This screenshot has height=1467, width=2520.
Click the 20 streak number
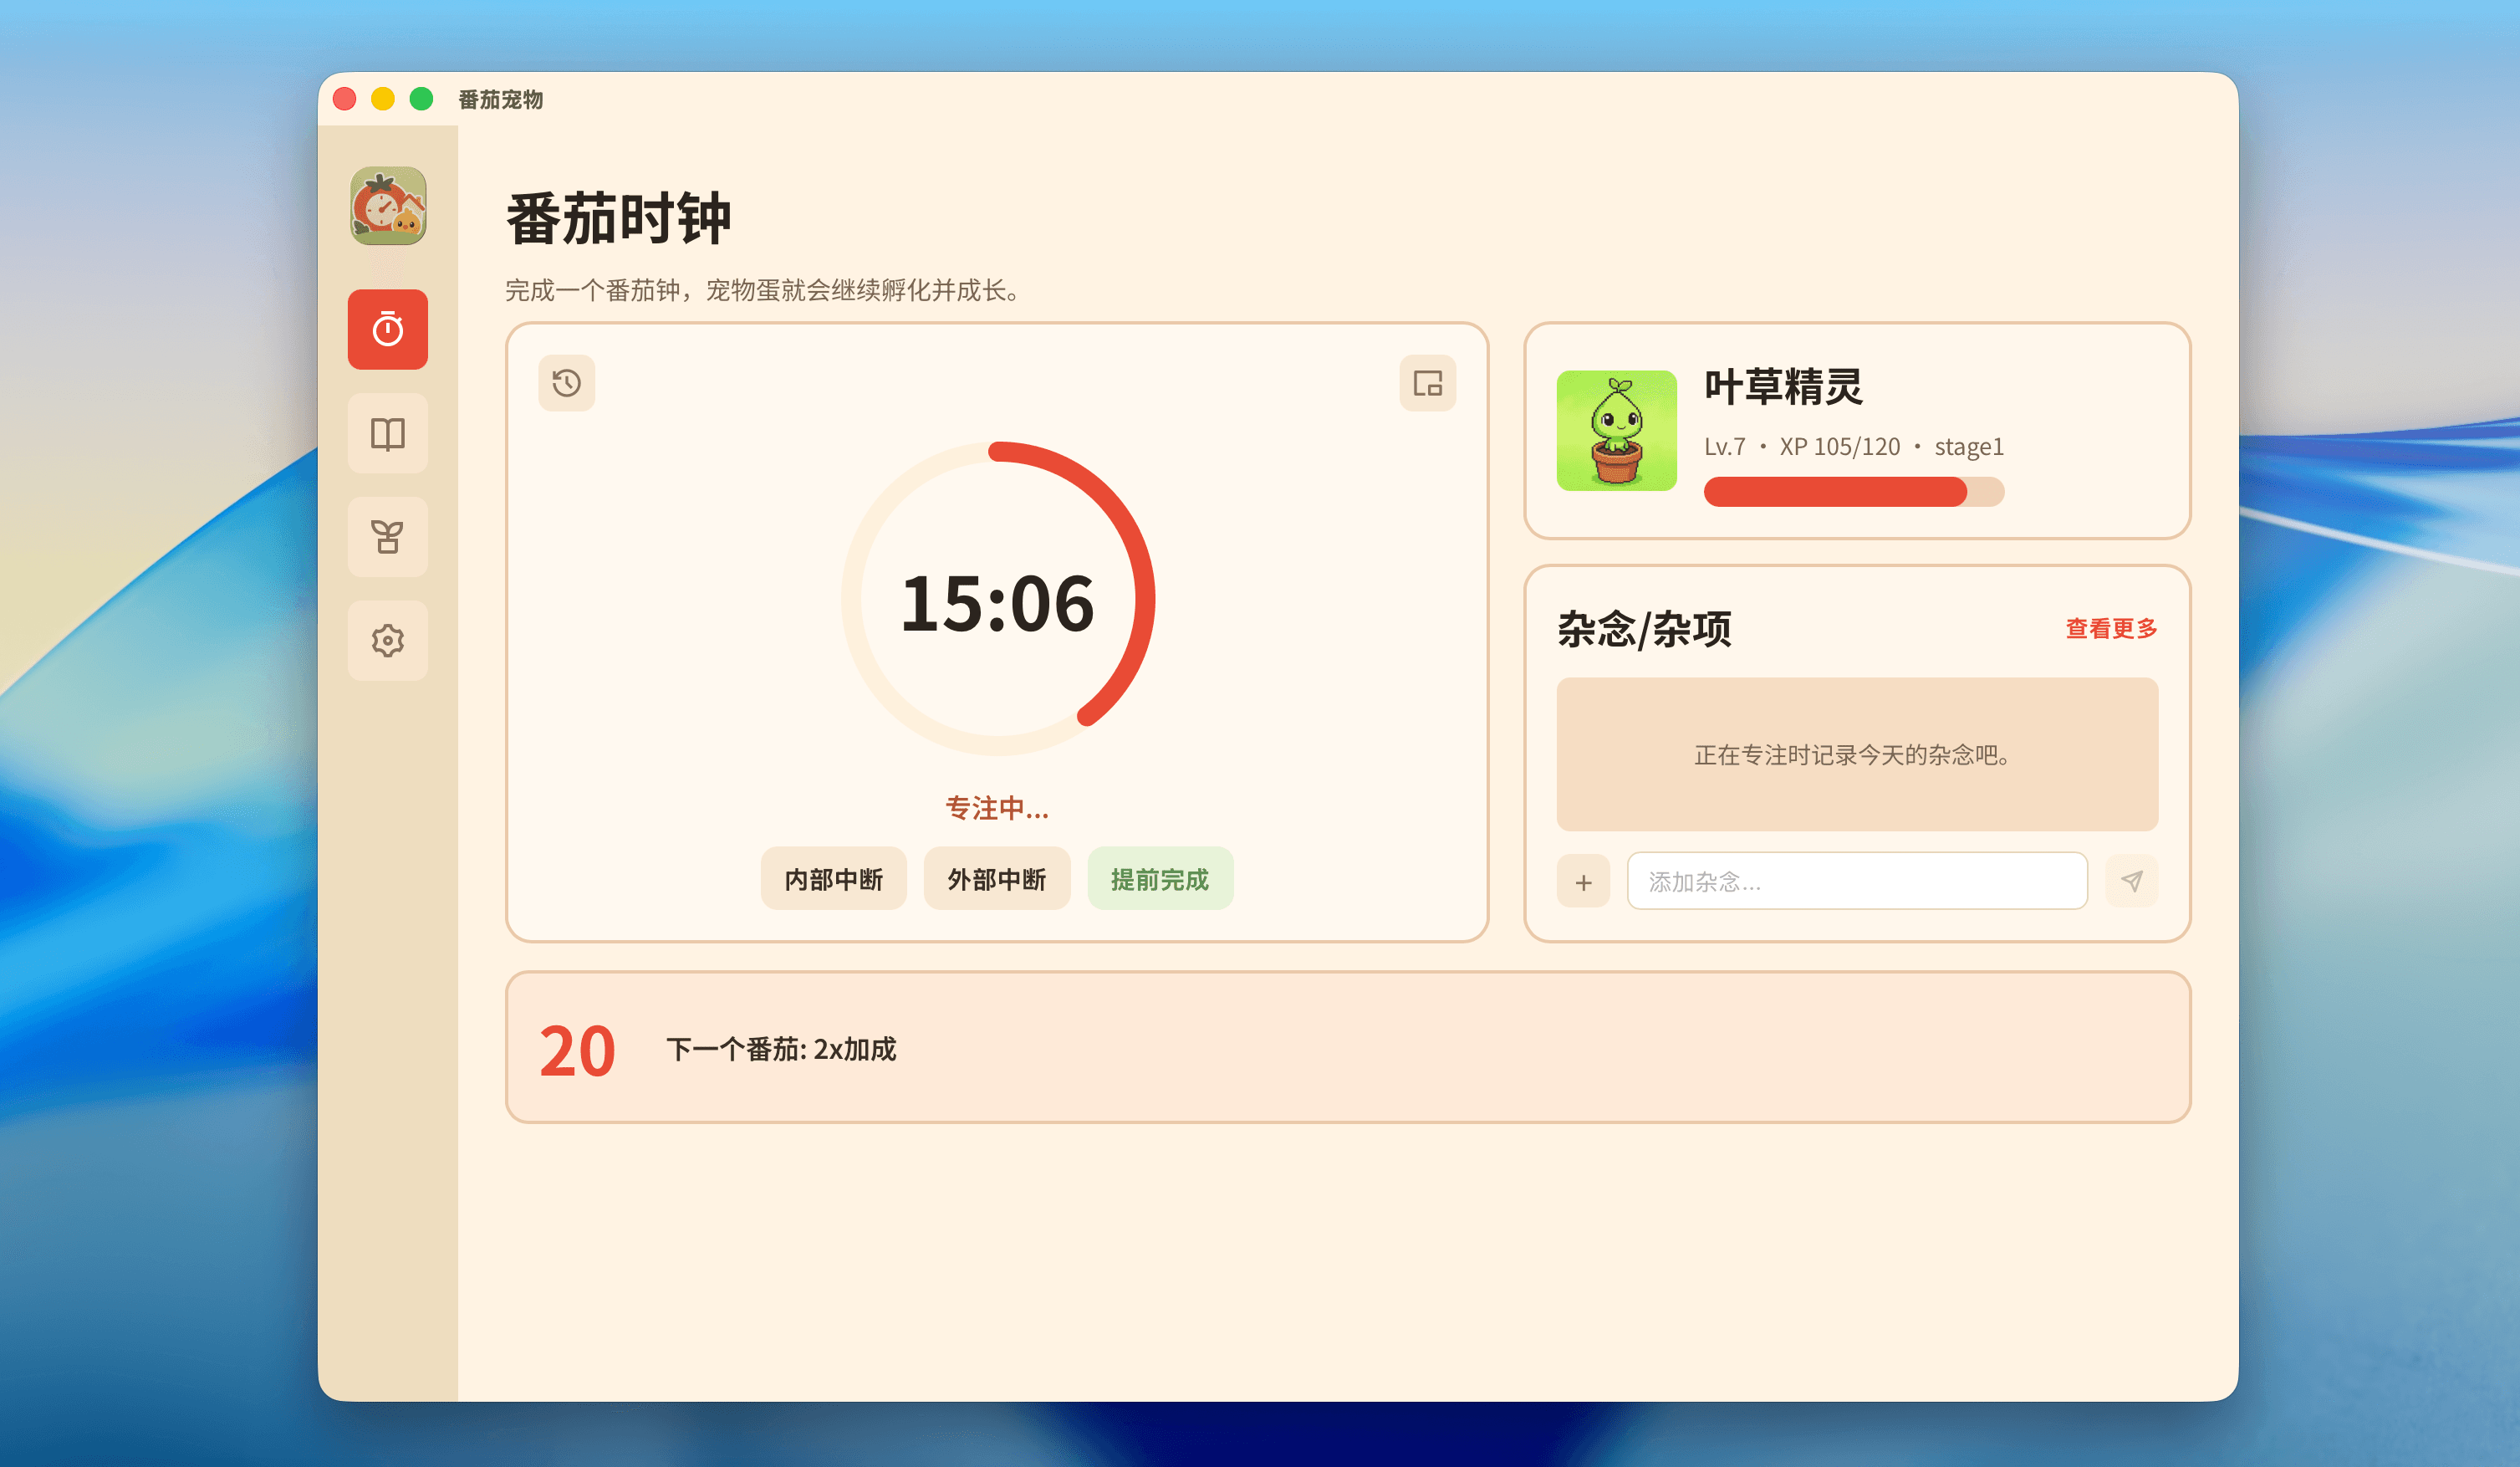point(577,1050)
